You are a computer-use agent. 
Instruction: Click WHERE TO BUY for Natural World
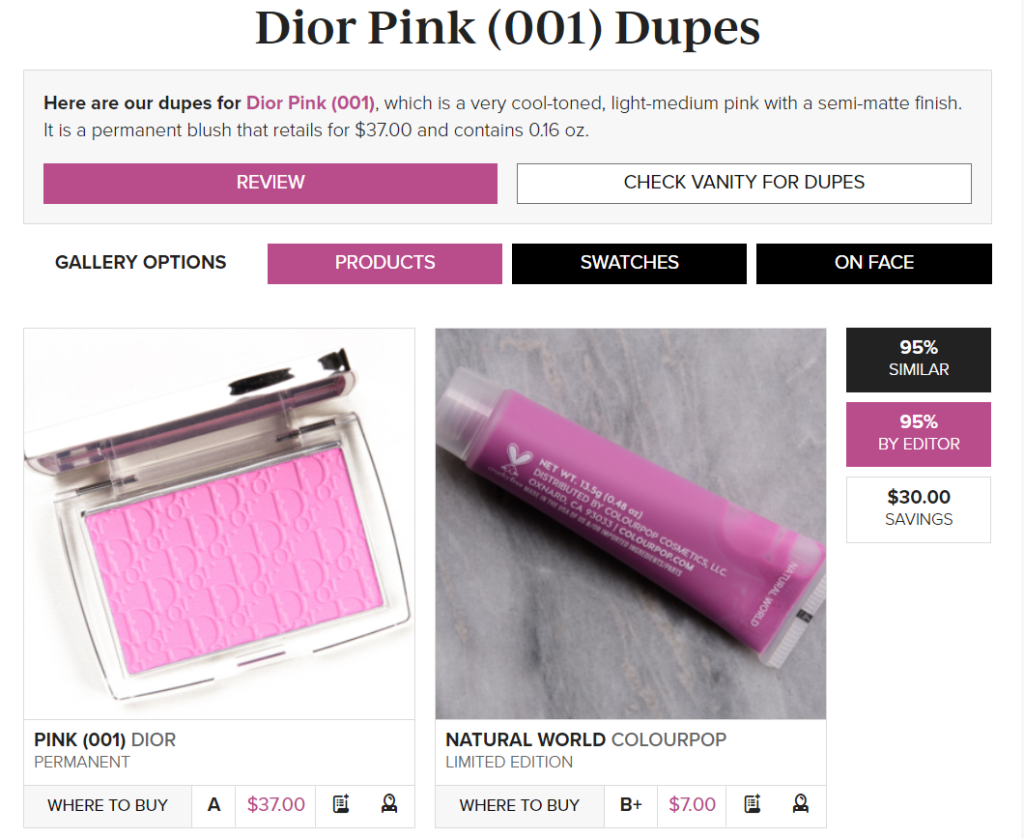519,805
